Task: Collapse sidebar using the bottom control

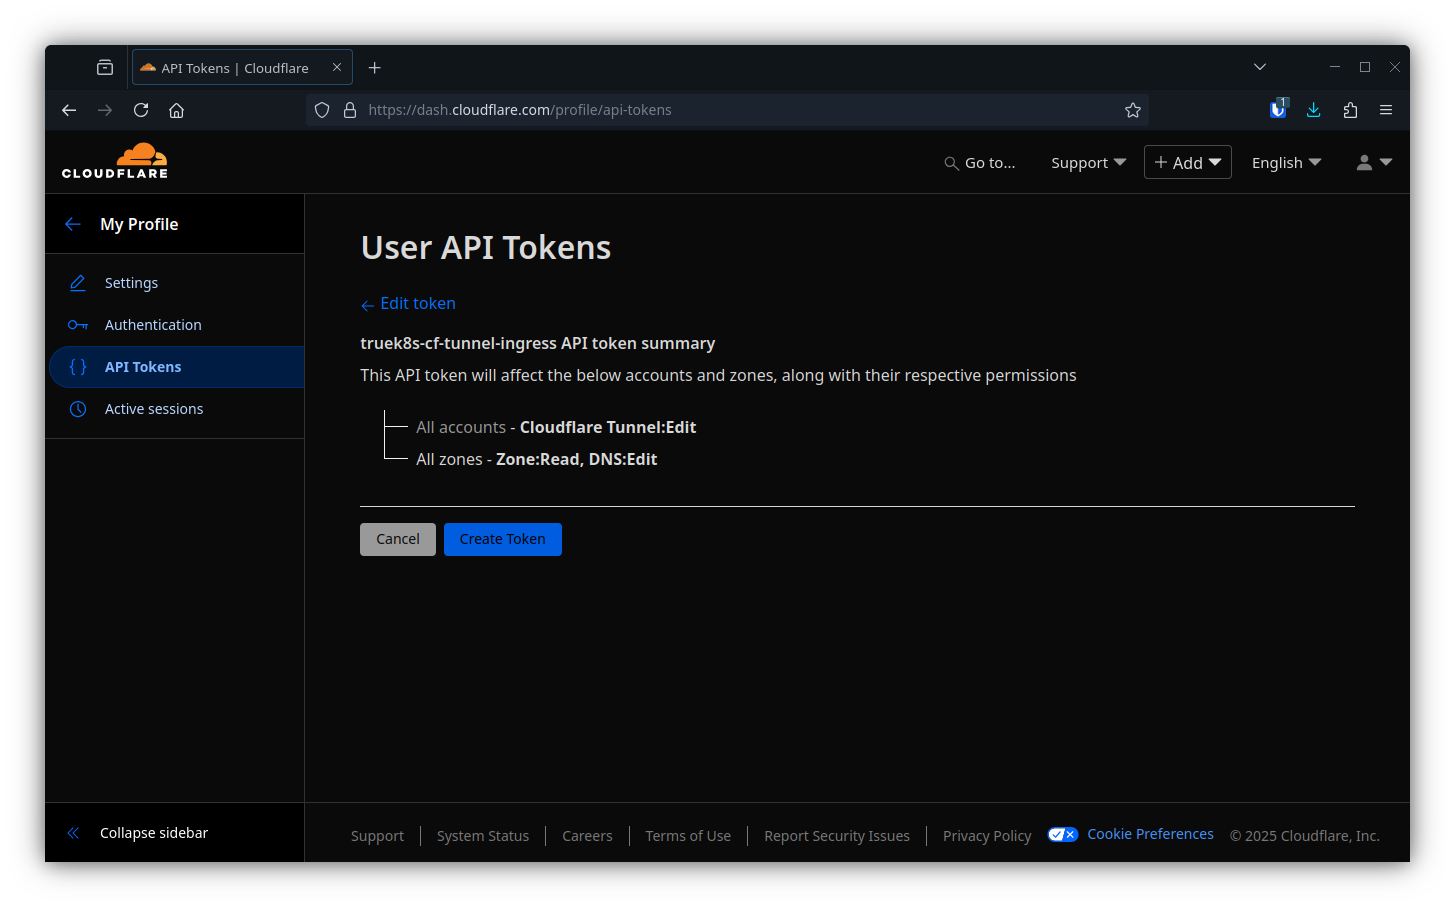Action: coord(153,833)
